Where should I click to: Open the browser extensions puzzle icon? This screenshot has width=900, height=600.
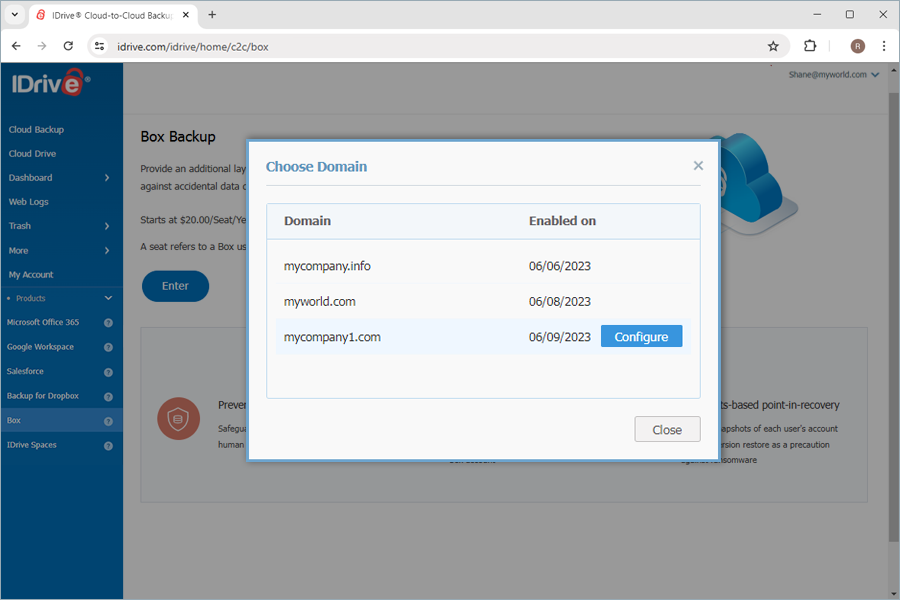(810, 46)
